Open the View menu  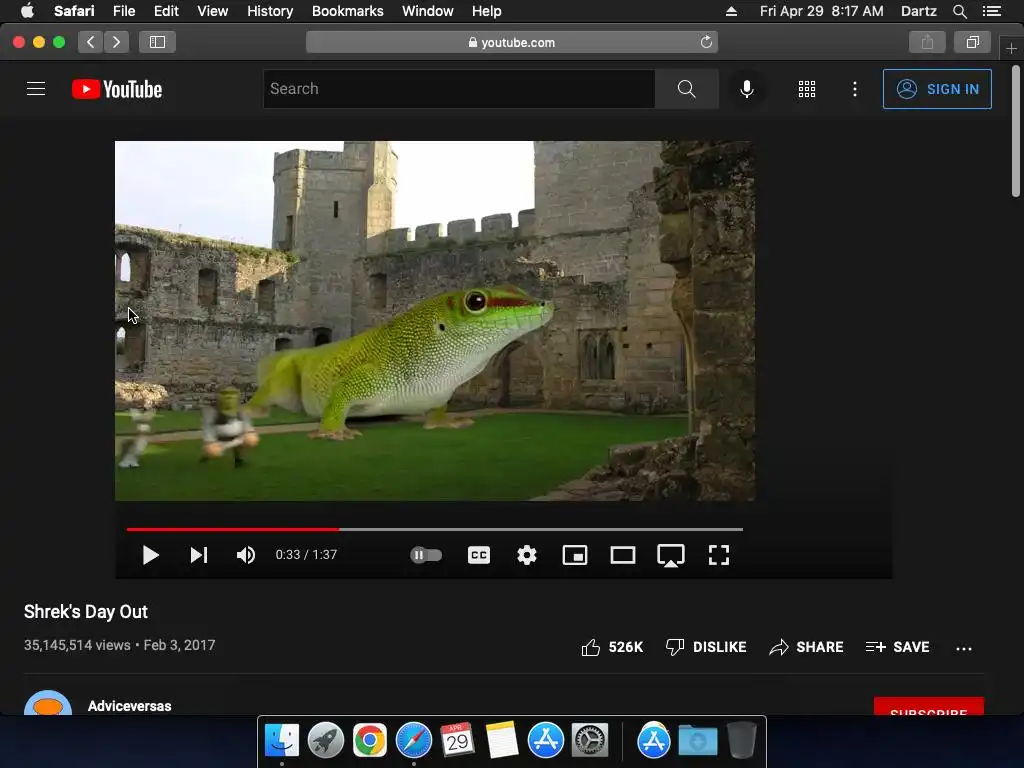point(213,11)
